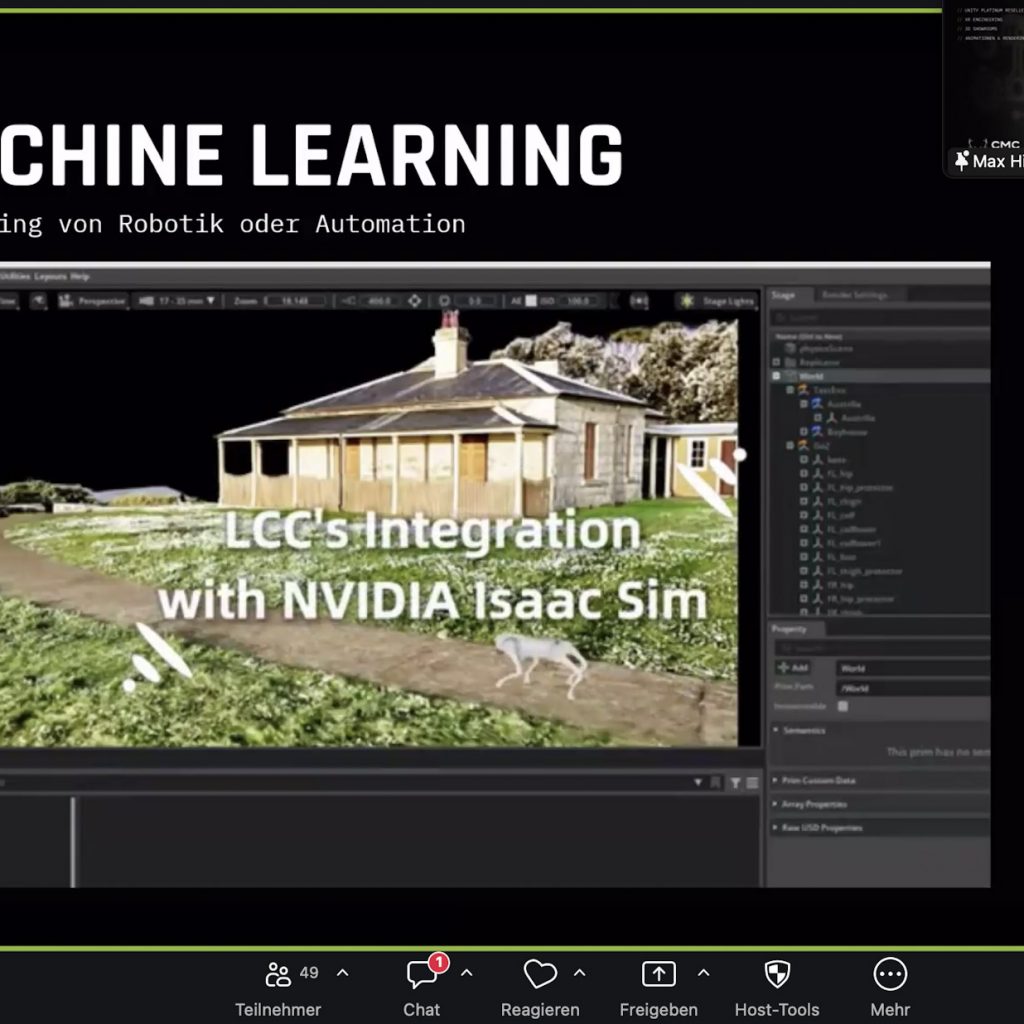
Task: Collapse the World tree node
Action: (776, 376)
